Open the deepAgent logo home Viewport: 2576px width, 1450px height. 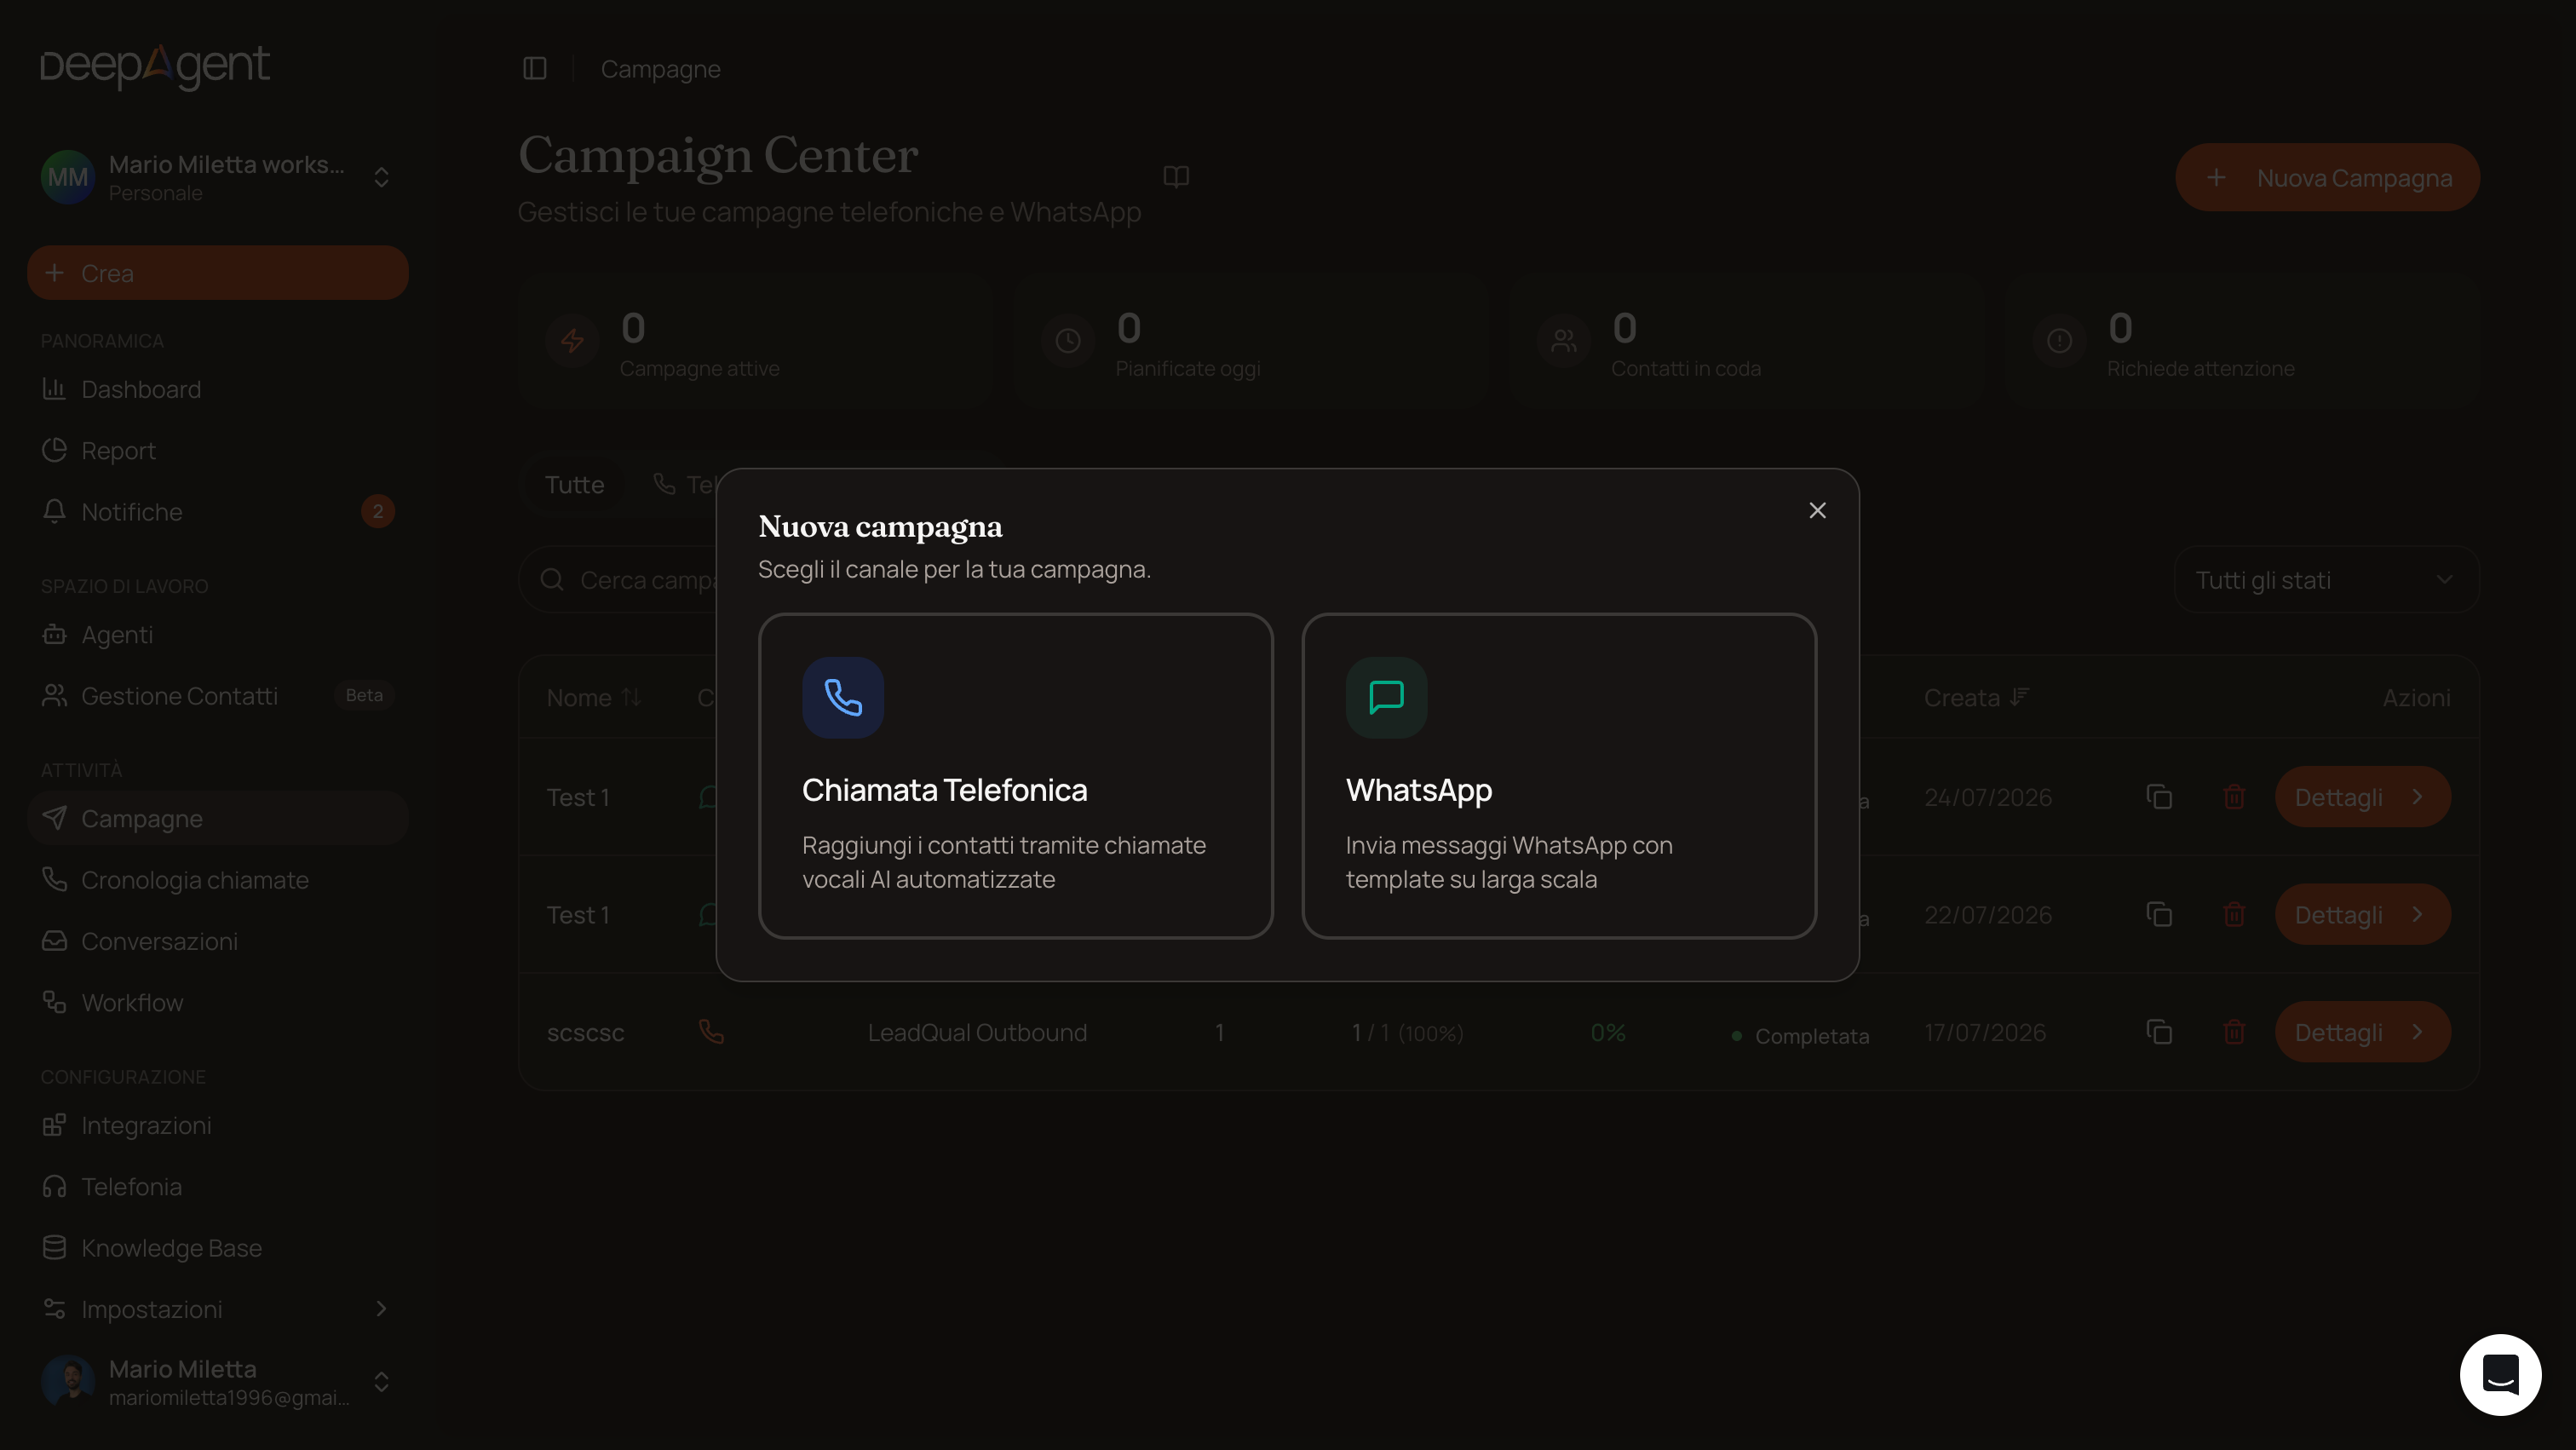tap(155, 67)
